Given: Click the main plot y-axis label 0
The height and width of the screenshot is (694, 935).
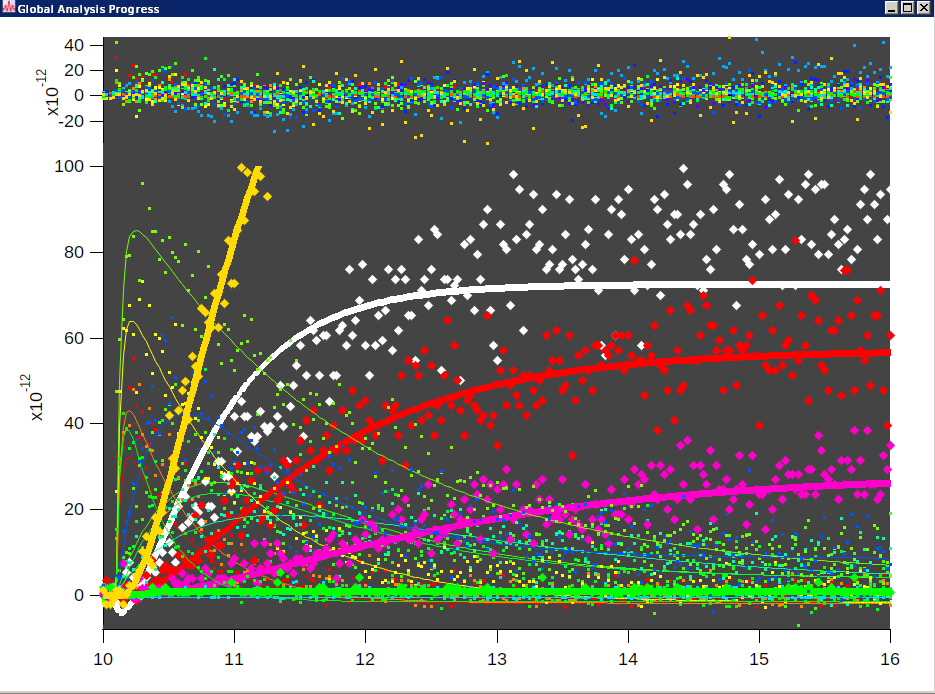Looking at the screenshot, I should (x=79, y=595).
